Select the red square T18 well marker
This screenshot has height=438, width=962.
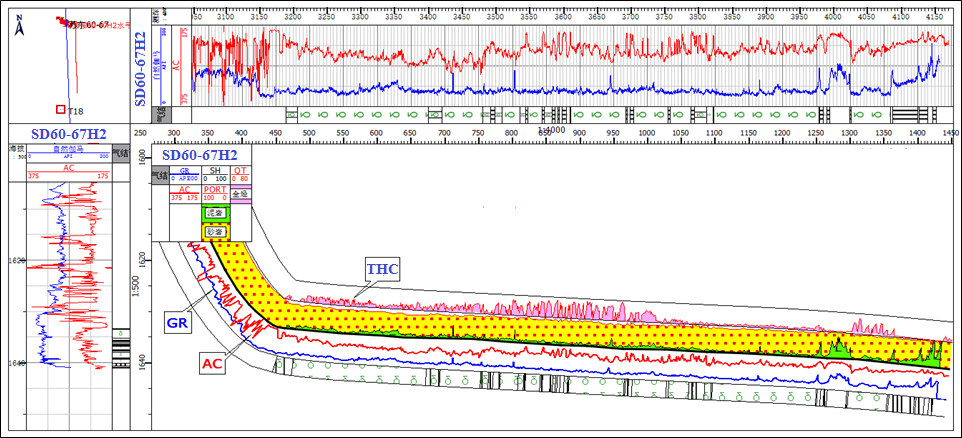[x=60, y=109]
